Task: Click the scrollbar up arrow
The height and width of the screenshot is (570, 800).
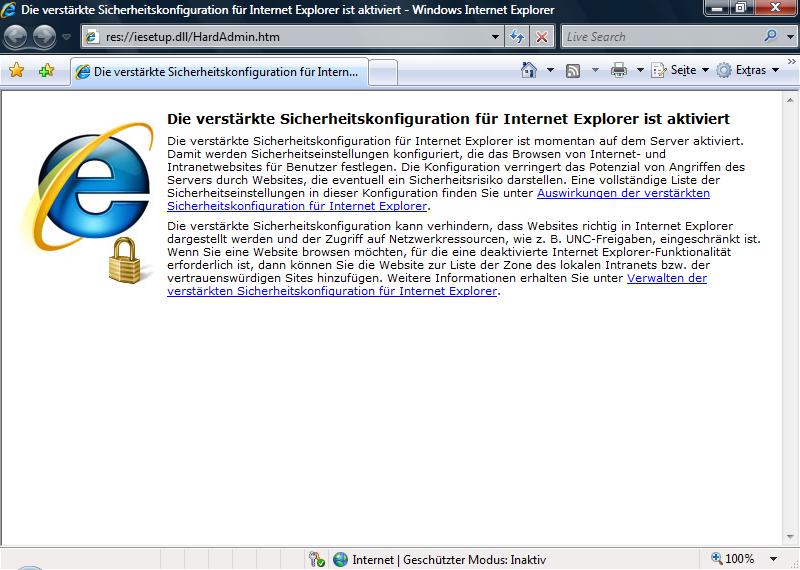Action: pyautogui.click(x=790, y=100)
